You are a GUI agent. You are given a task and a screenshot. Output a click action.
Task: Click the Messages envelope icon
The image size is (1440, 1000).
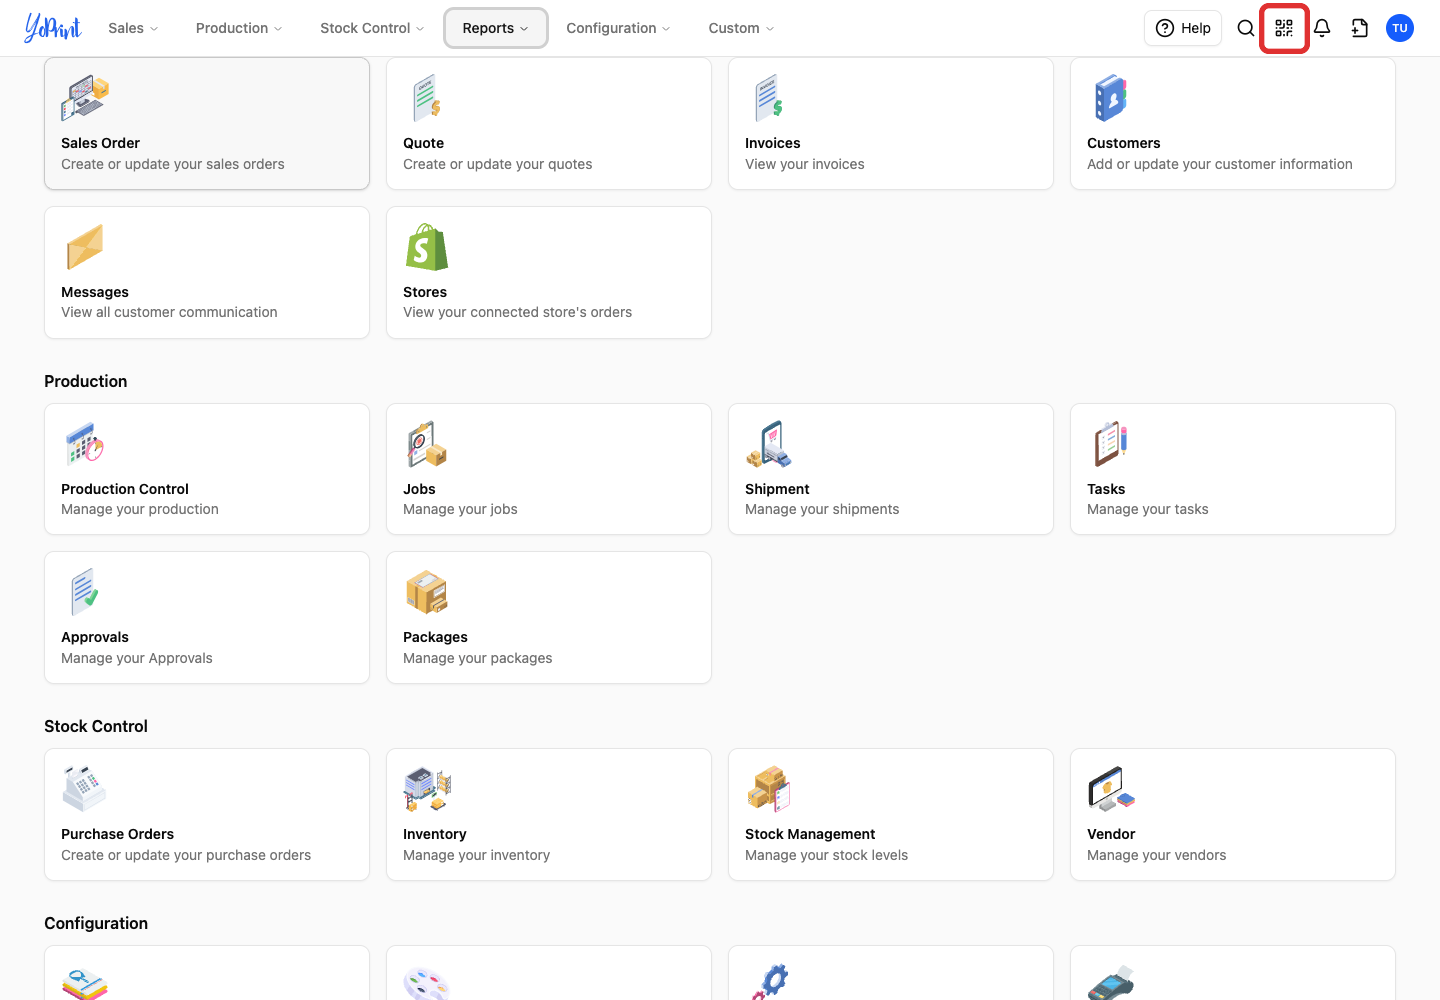click(85, 247)
